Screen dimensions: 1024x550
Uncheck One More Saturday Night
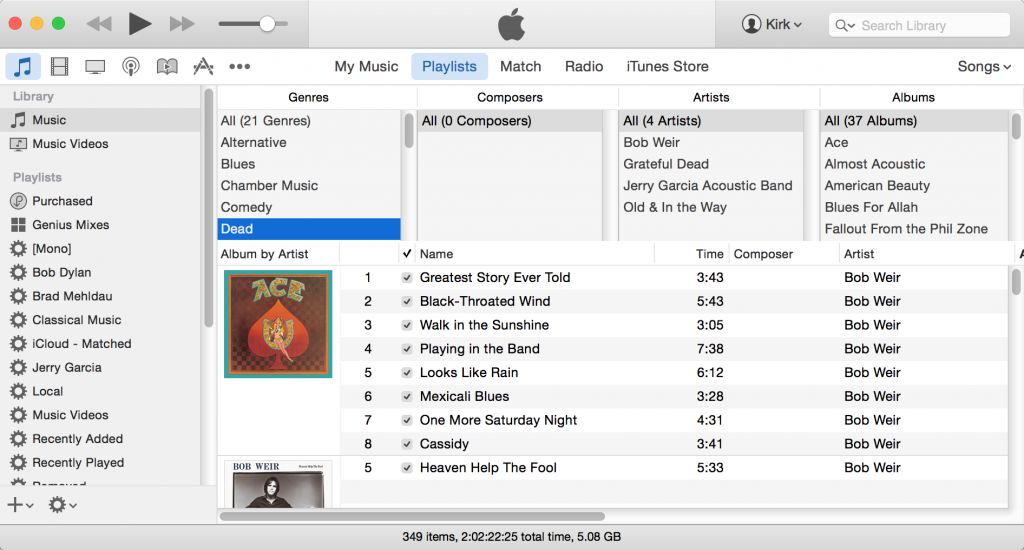(x=407, y=420)
